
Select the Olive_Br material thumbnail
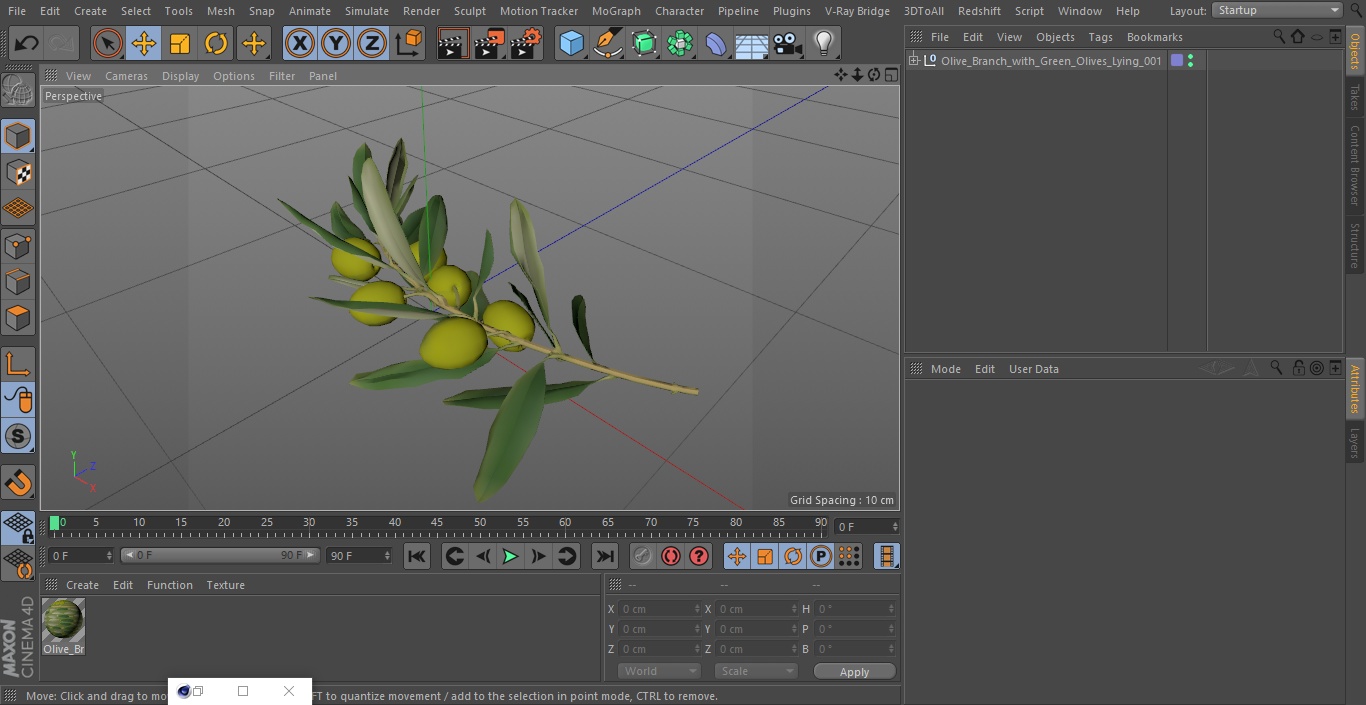point(63,621)
